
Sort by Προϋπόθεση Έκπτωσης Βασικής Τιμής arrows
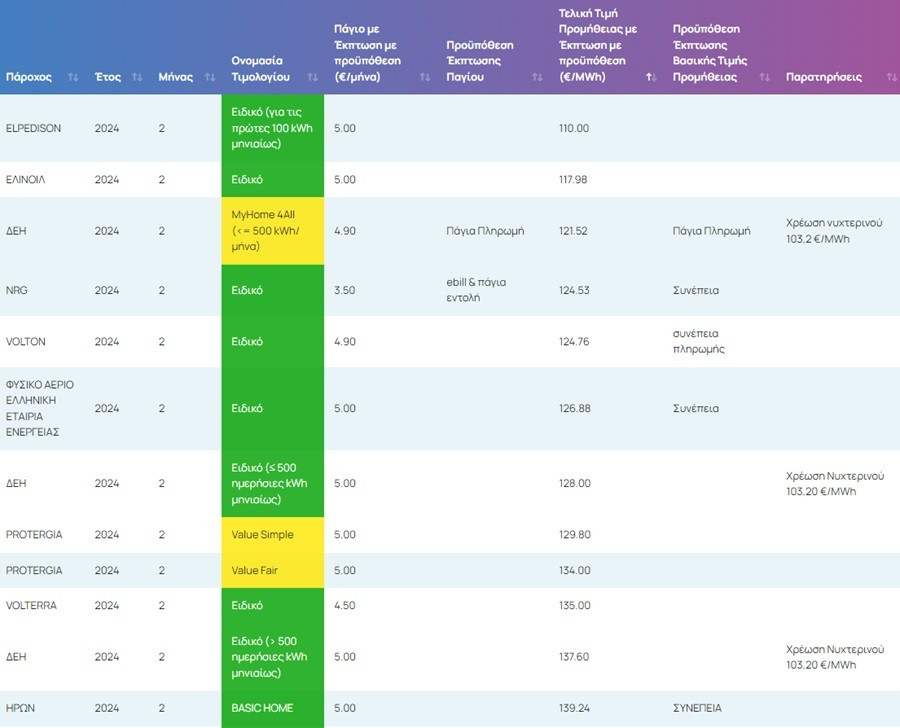click(765, 77)
